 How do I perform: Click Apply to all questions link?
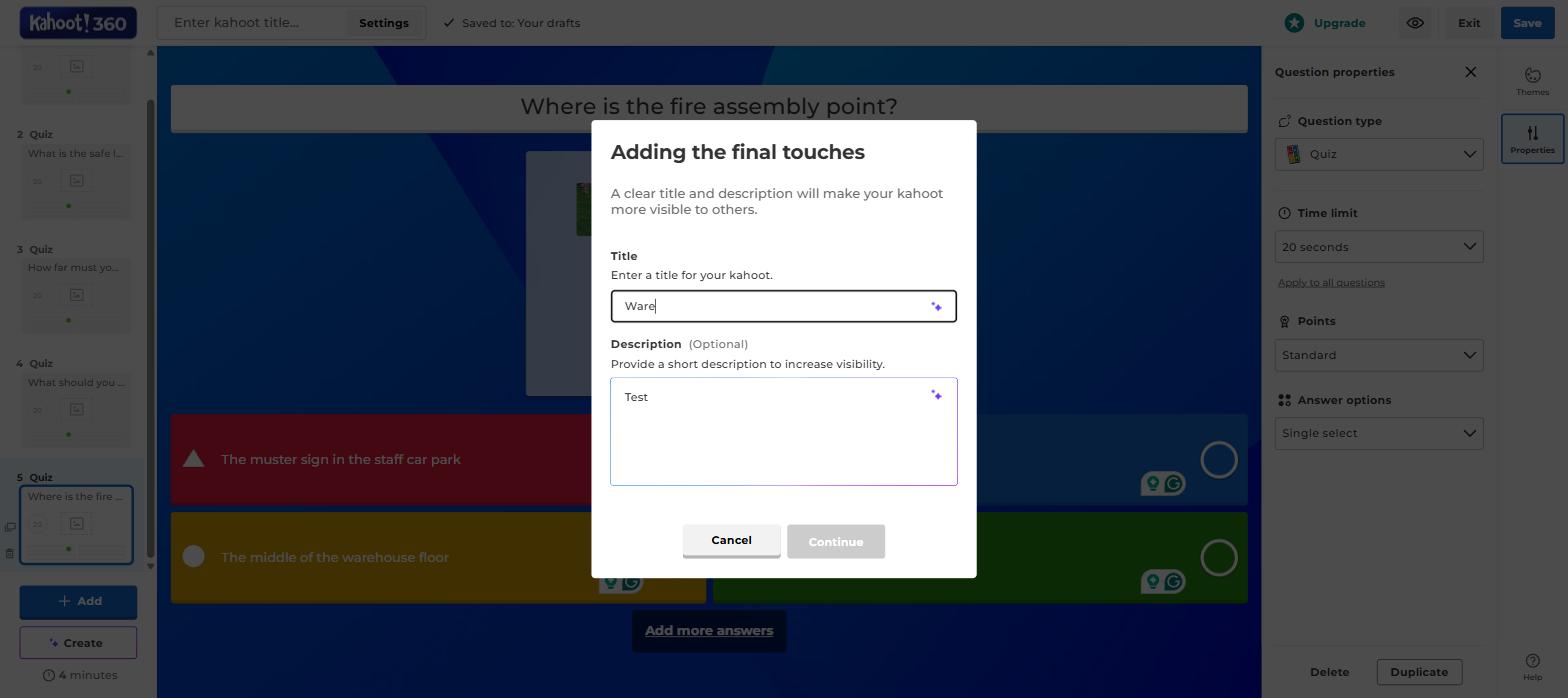pyautogui.click(x=1331, y=282)
